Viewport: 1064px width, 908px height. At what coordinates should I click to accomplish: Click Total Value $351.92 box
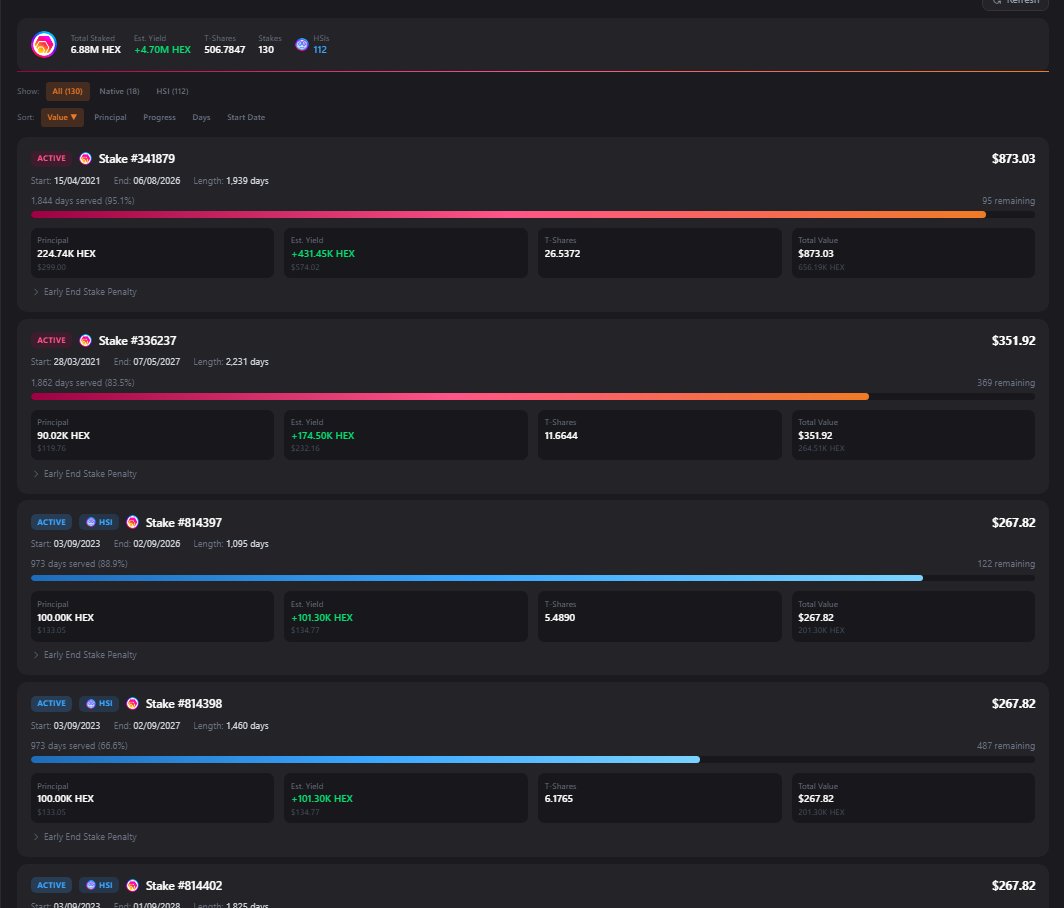[x=913, y=435]
